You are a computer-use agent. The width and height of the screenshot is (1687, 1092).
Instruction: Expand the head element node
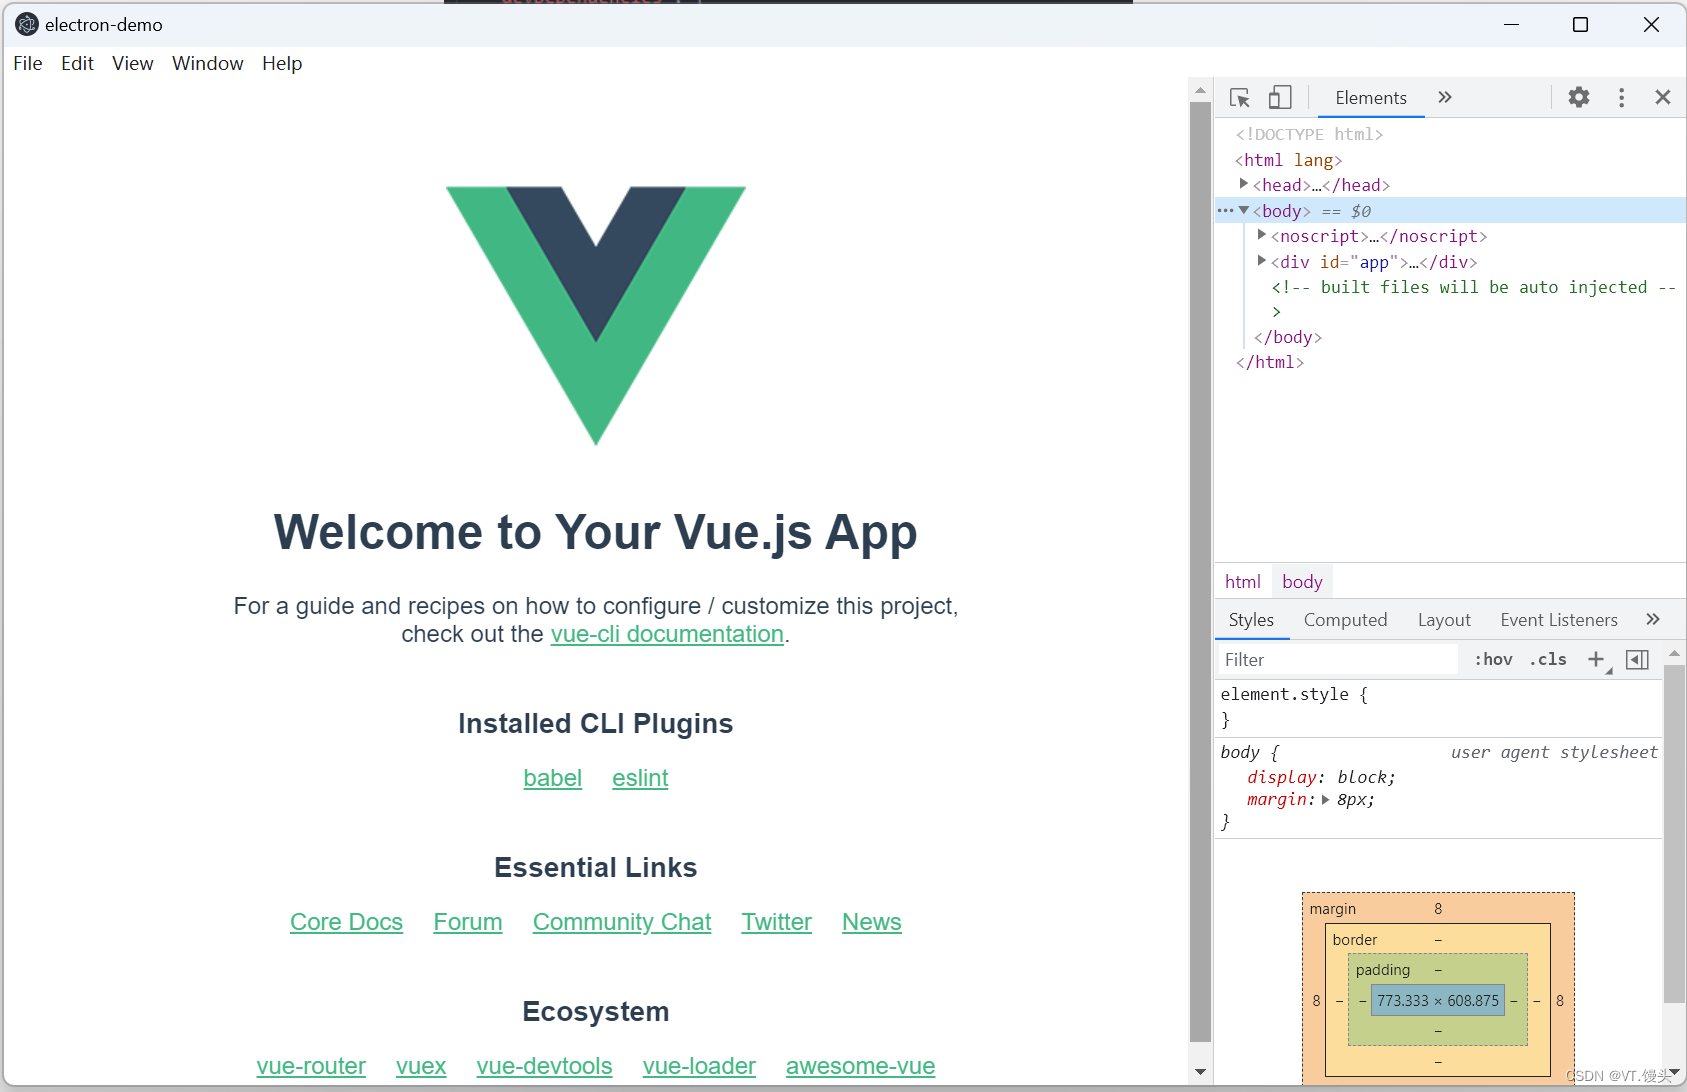click(x=1244, y=184)
